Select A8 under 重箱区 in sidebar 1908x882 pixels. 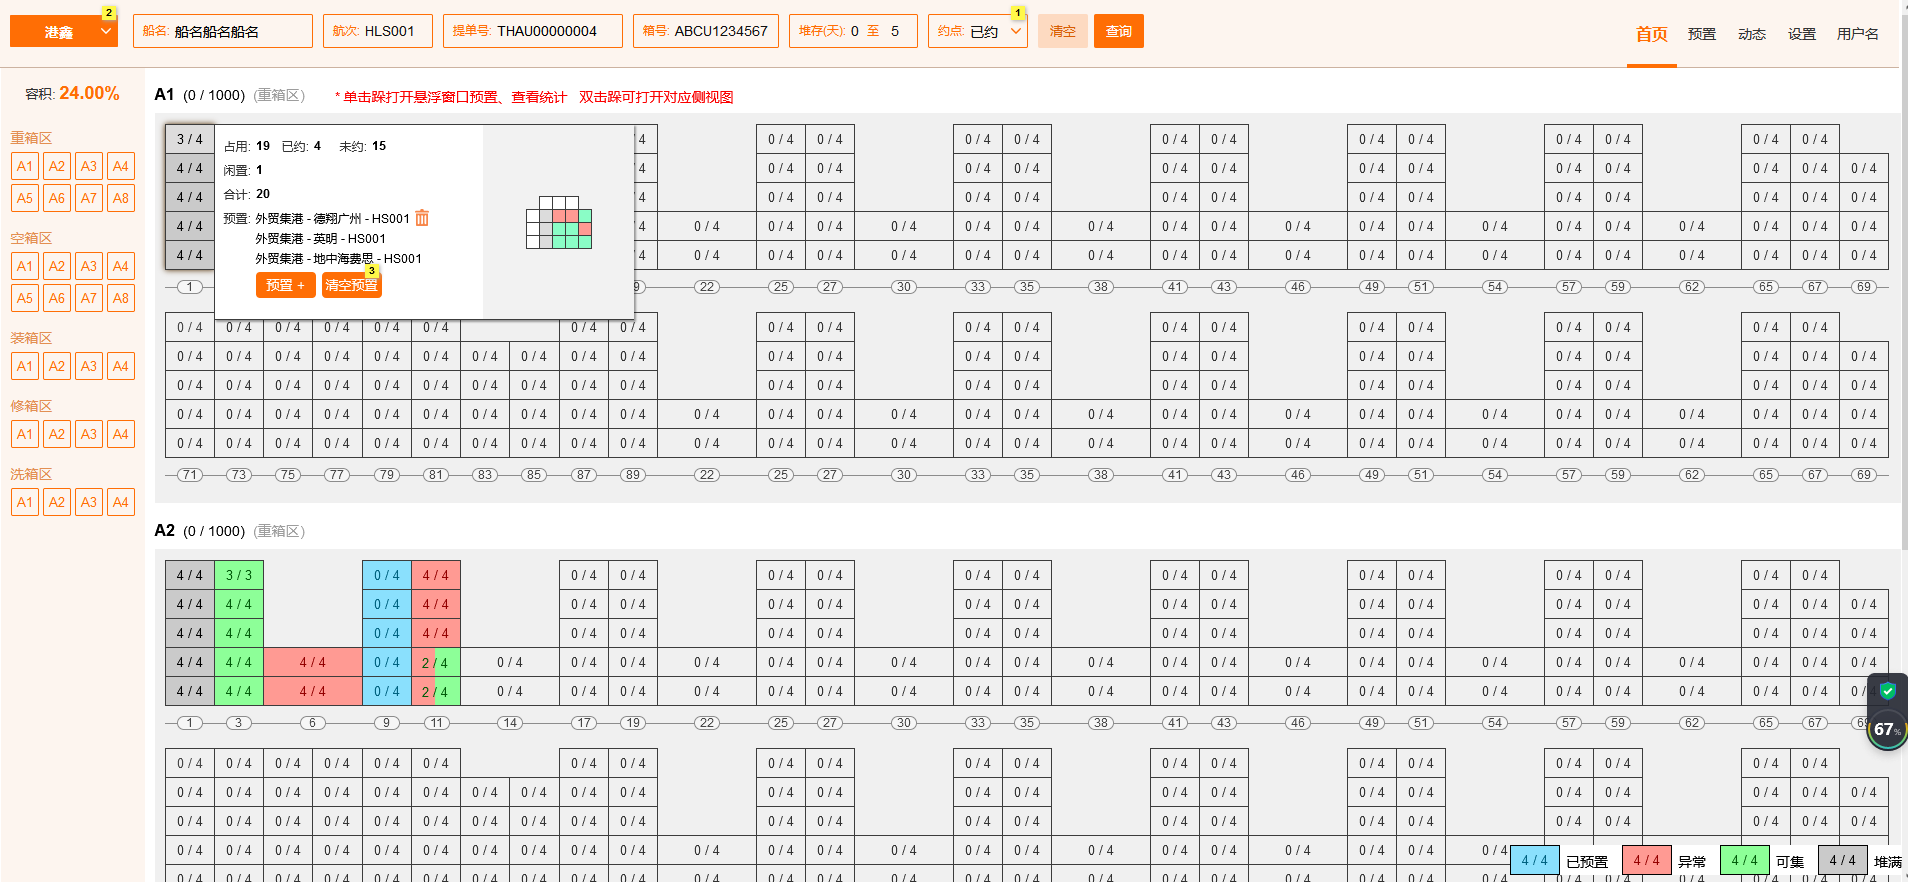point(121,198)
